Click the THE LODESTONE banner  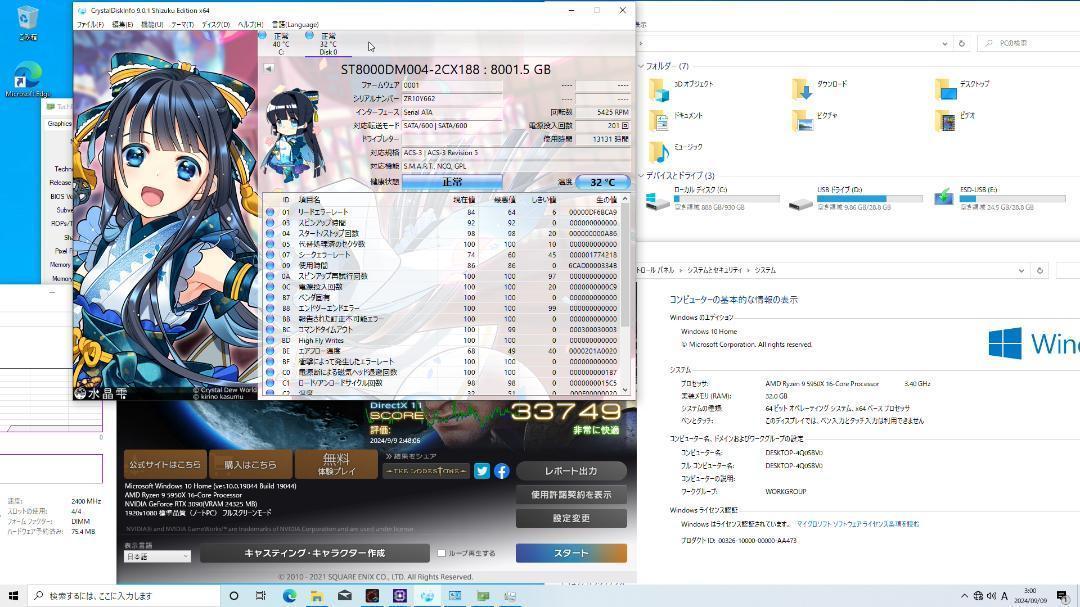pyautogui.click(x=426, y=471)
